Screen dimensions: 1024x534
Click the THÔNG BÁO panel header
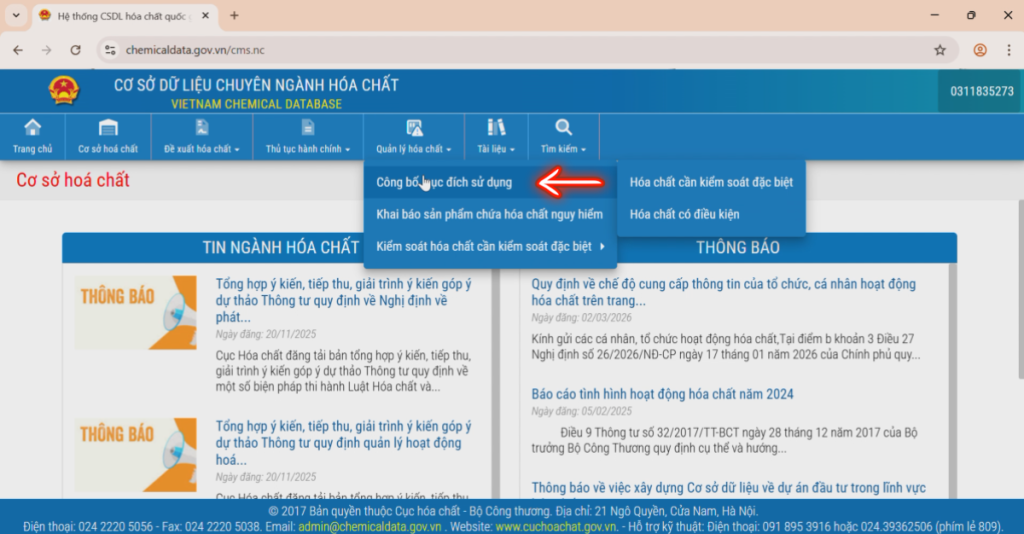737,247
